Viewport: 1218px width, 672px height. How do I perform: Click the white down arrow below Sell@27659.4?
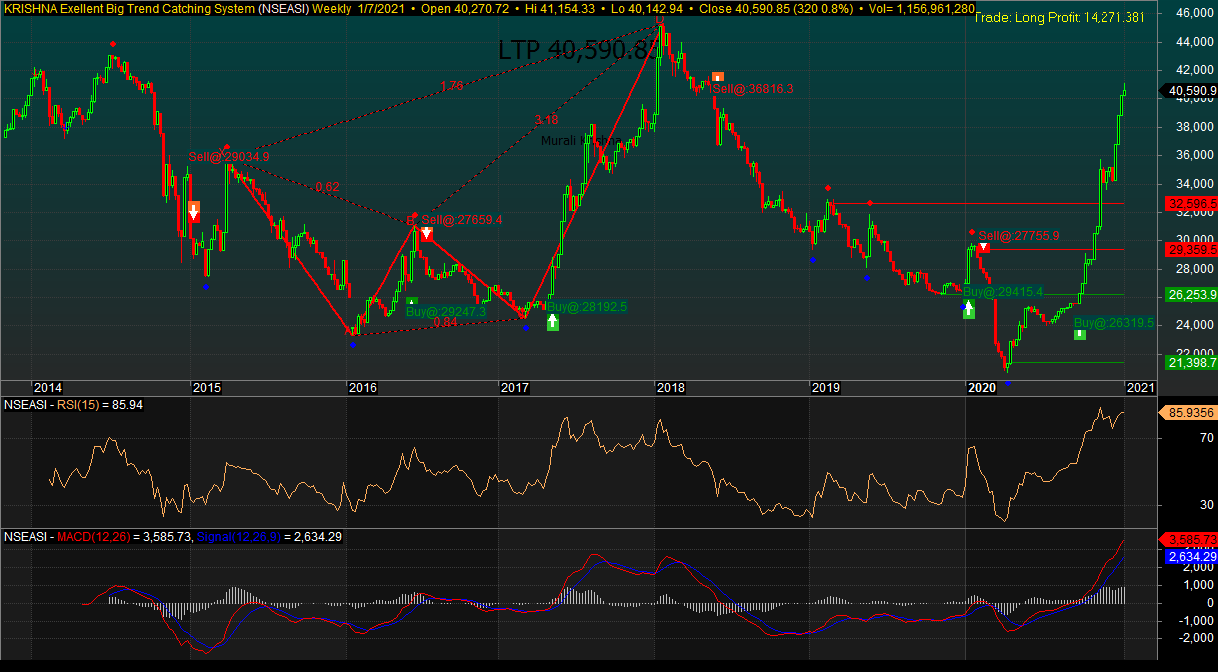tap(427, 233)
